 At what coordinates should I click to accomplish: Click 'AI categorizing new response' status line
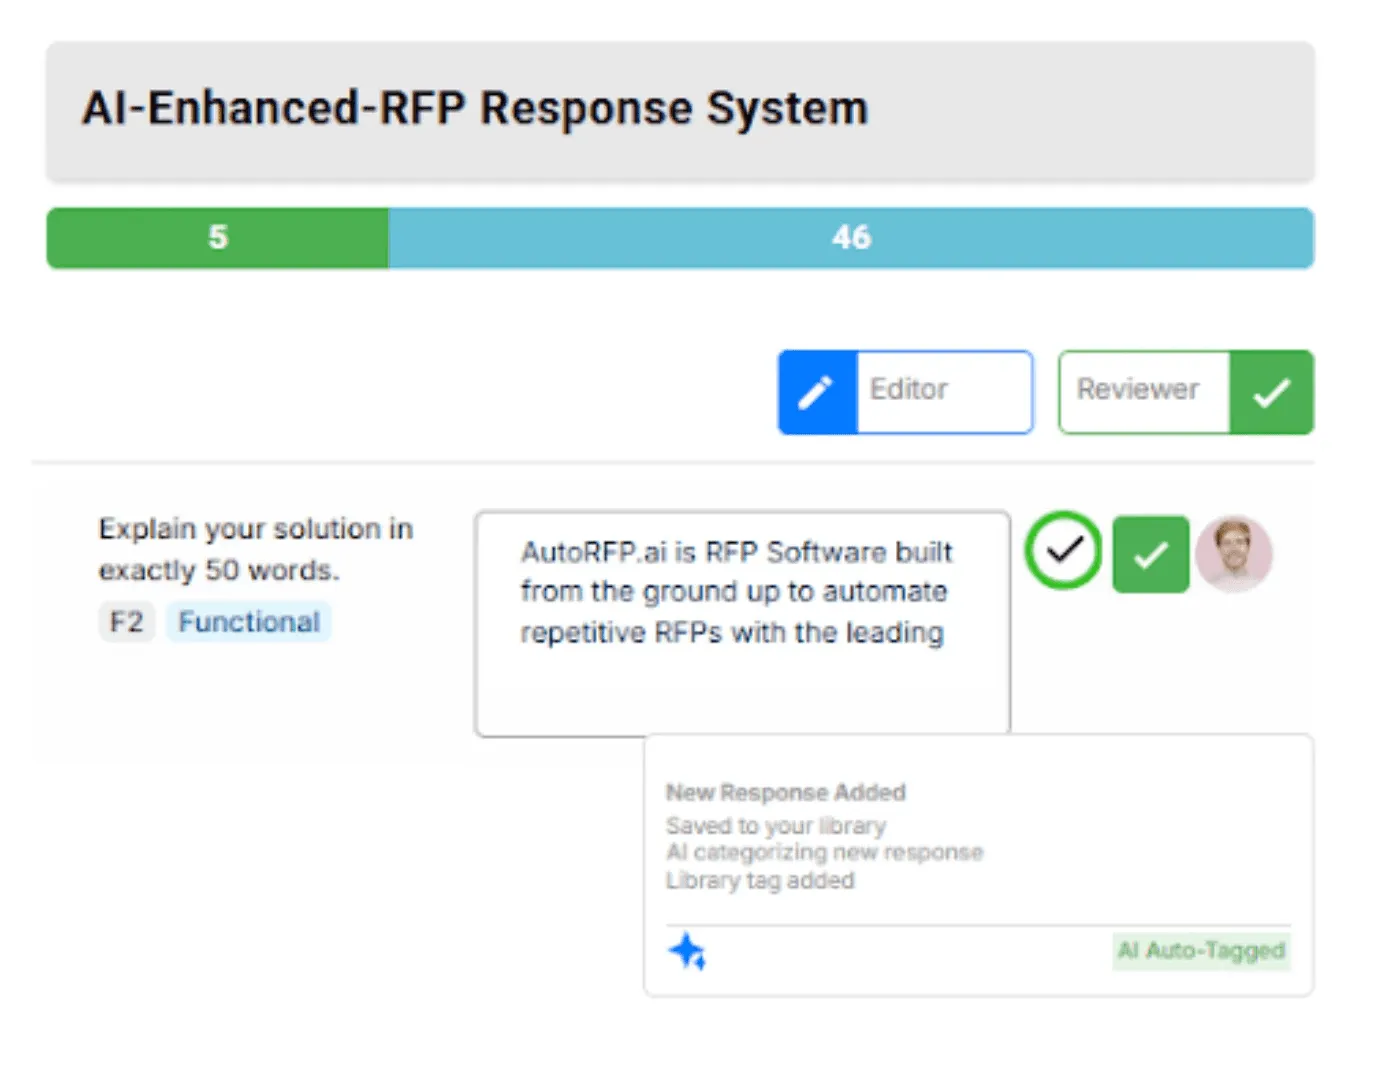click(x=825, y=853)
